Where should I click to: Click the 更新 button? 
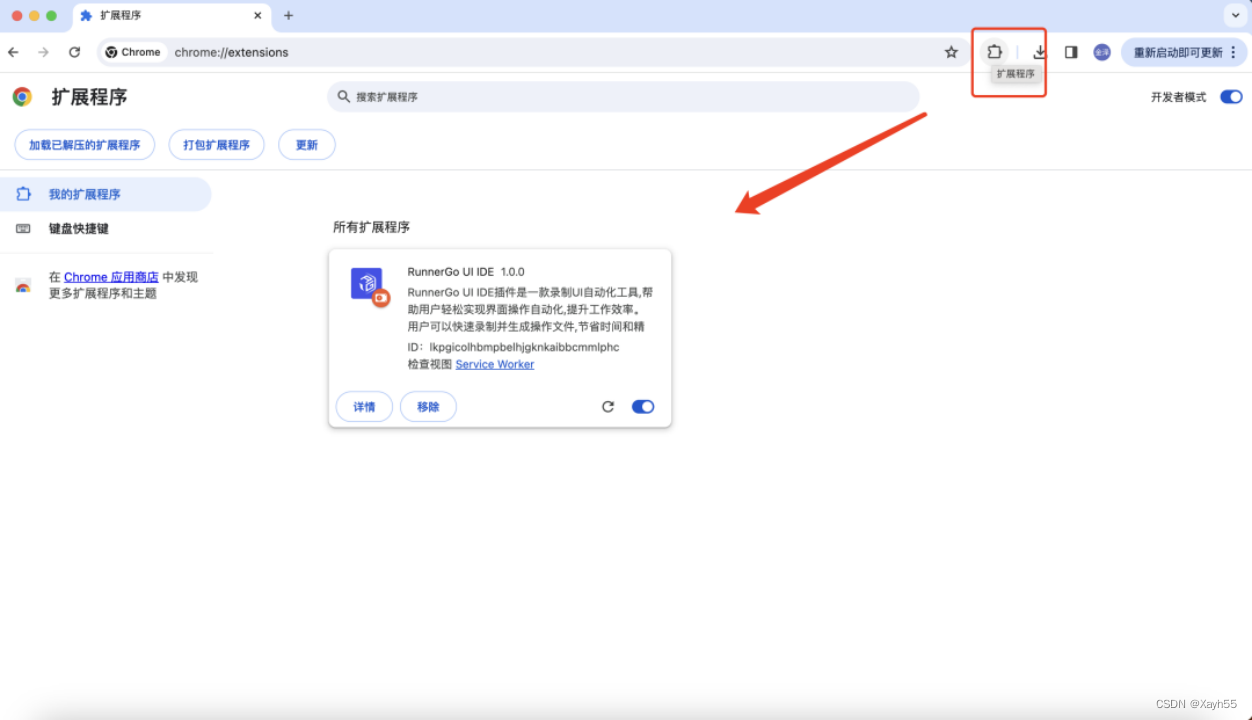[307, 145]
